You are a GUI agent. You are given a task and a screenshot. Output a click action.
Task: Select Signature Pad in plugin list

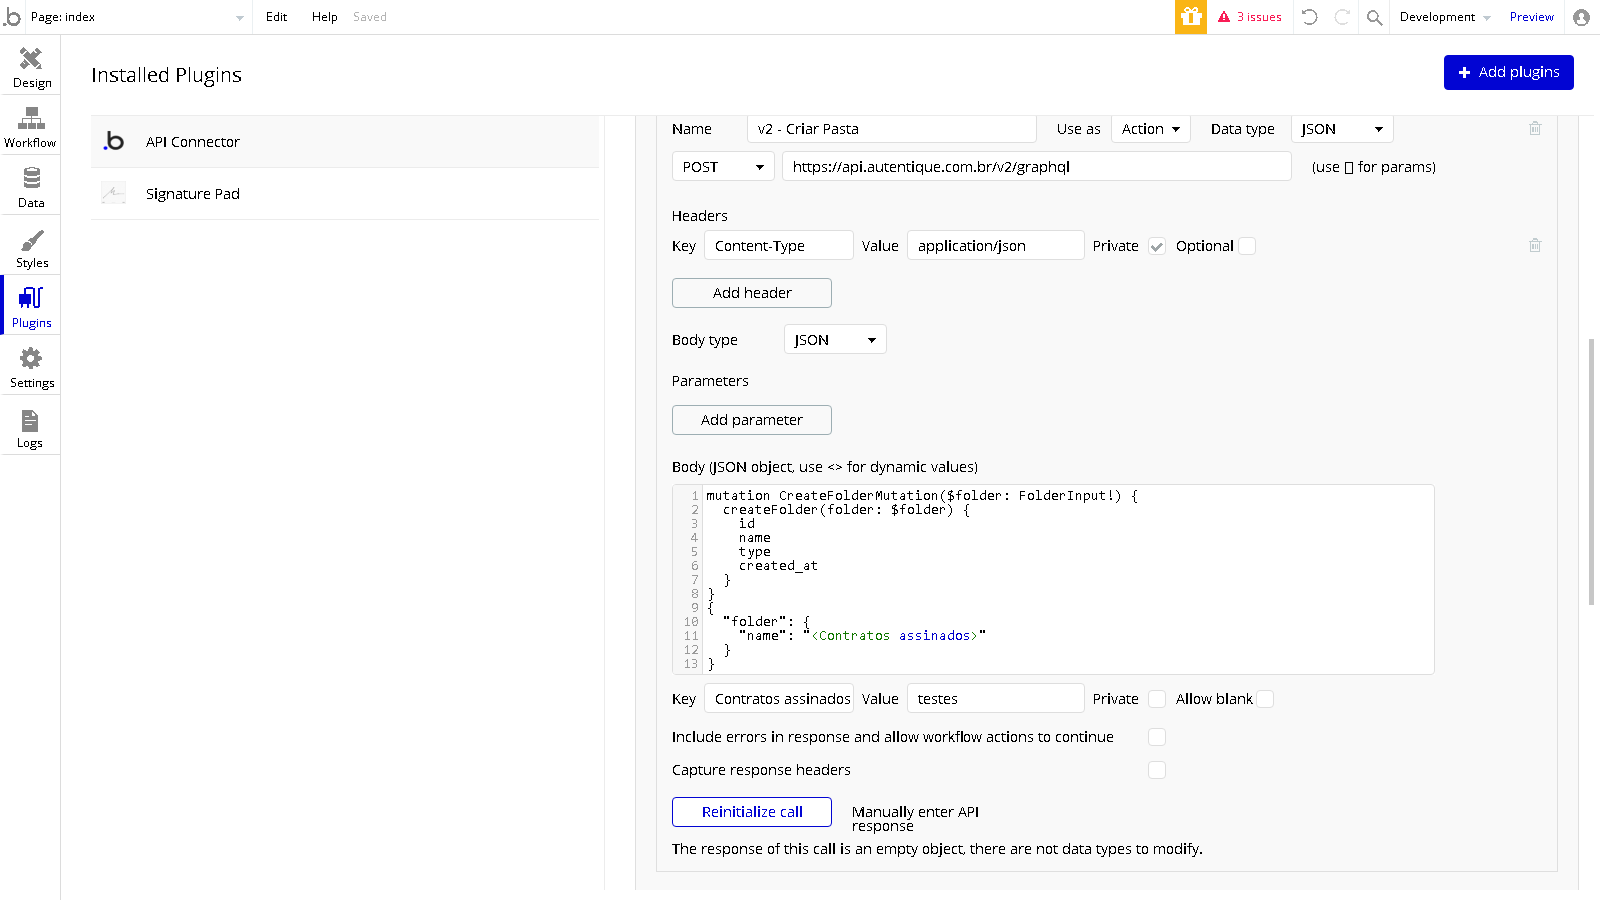[x=345, y=194]
